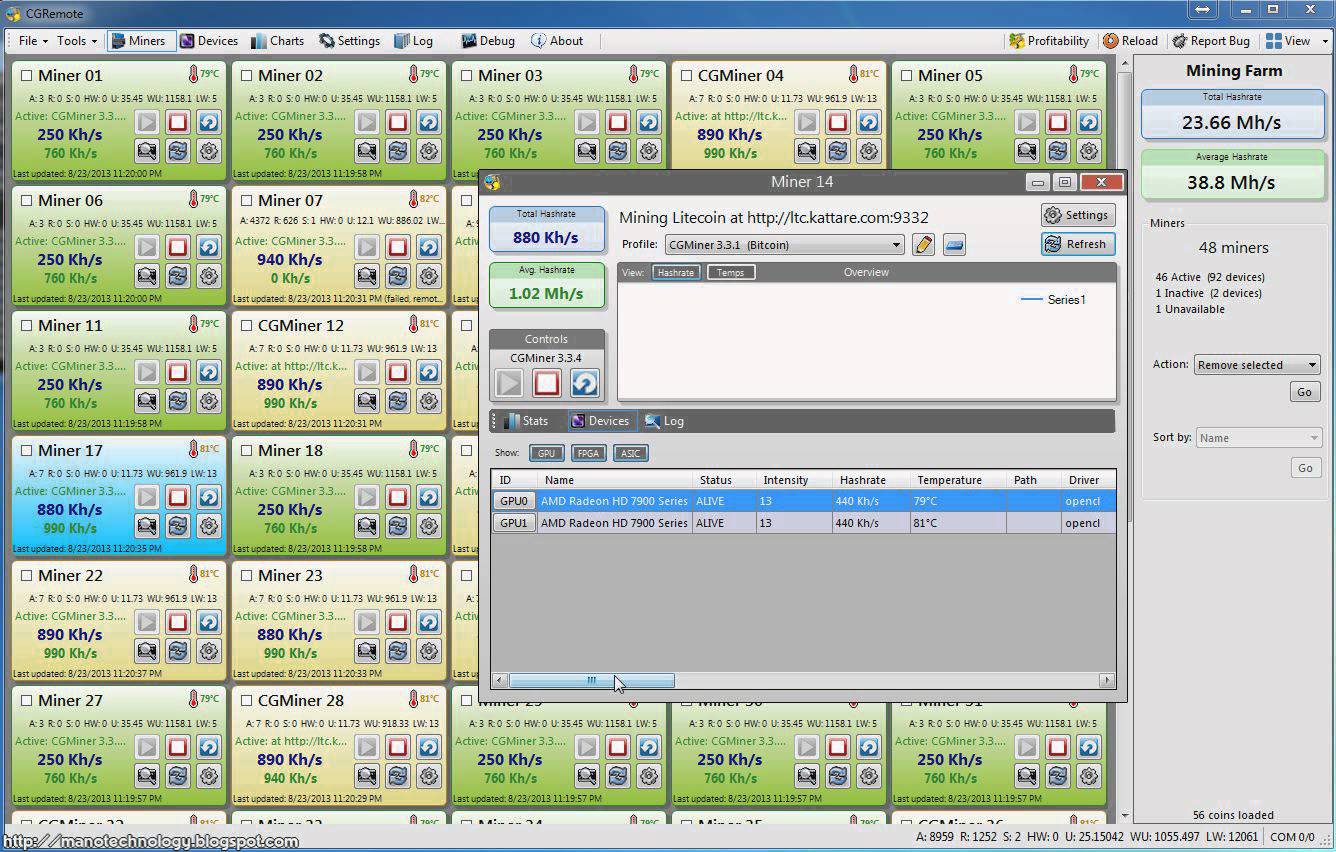Start Miner 02 with gray play icon
Image resolution: width=1336 pixels, height=852 pixels.
coord(367,122)
